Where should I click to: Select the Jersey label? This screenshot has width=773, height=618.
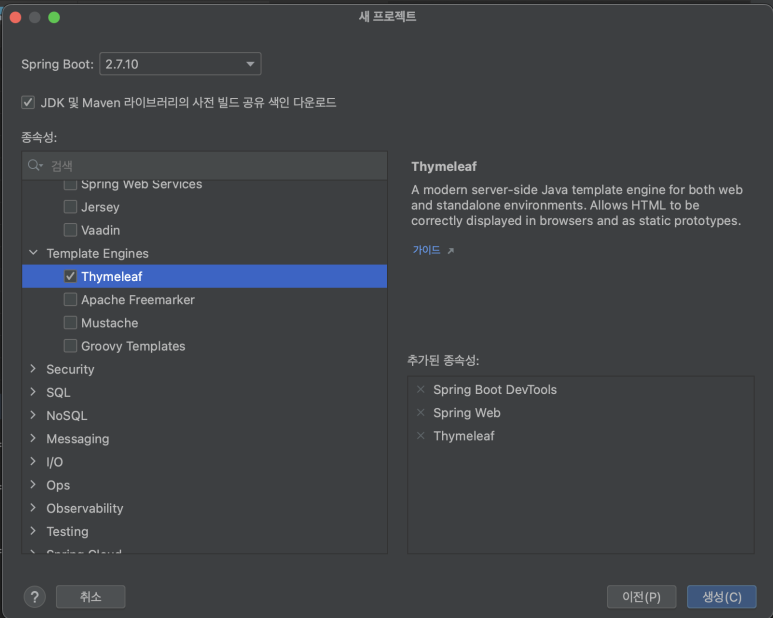[100, 207]
